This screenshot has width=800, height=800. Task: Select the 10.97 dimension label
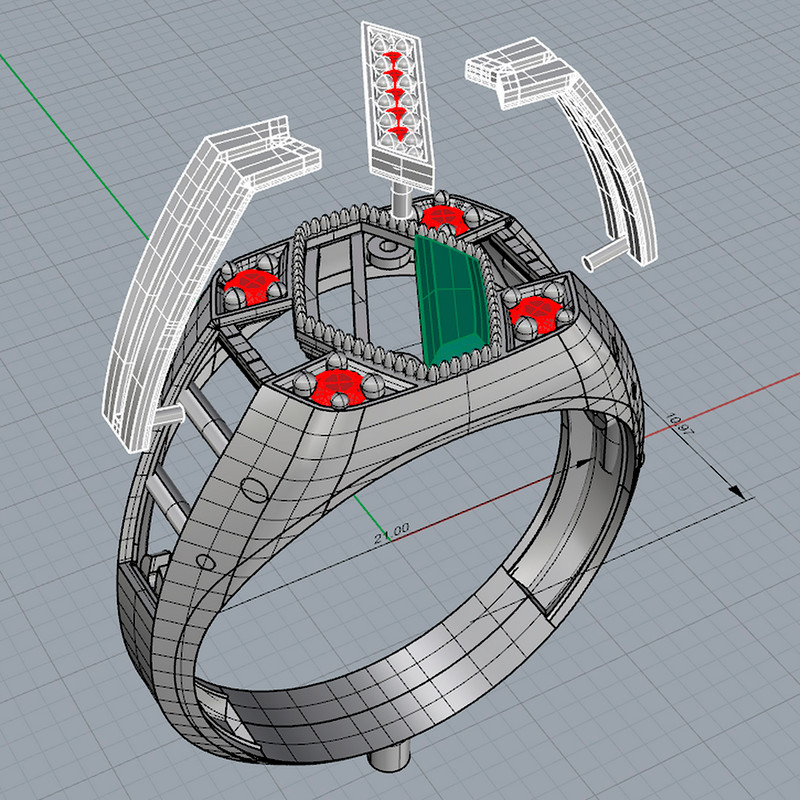pyautogui.click(x=681, y=426)
